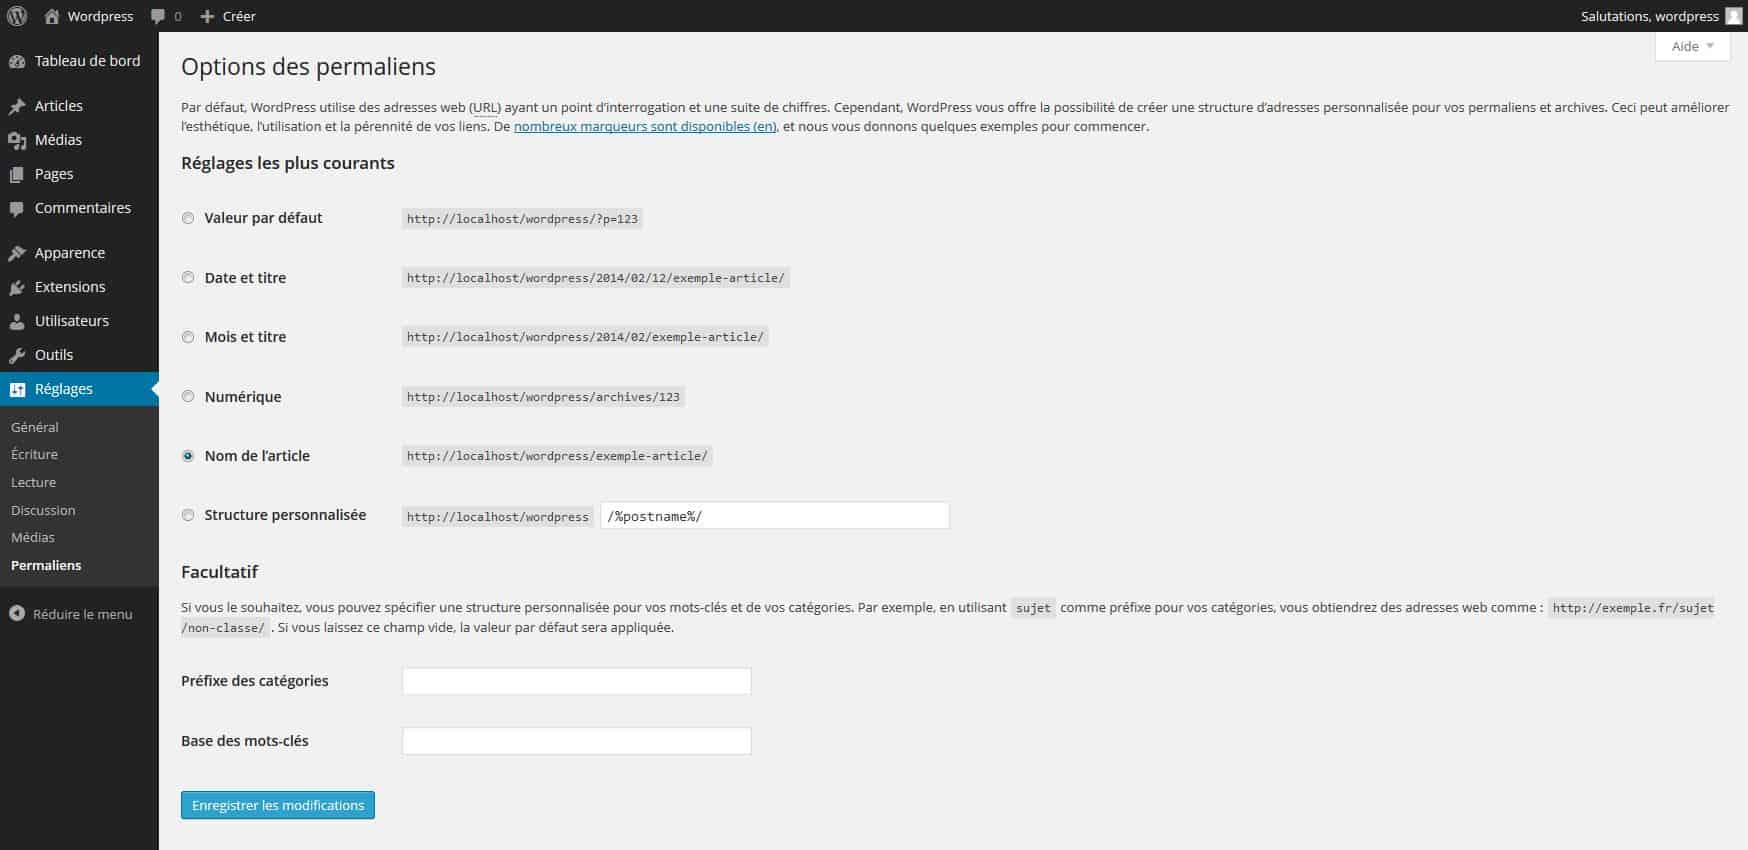
Task: Go to Lecture settings submenu
Action: pos(33,482)
